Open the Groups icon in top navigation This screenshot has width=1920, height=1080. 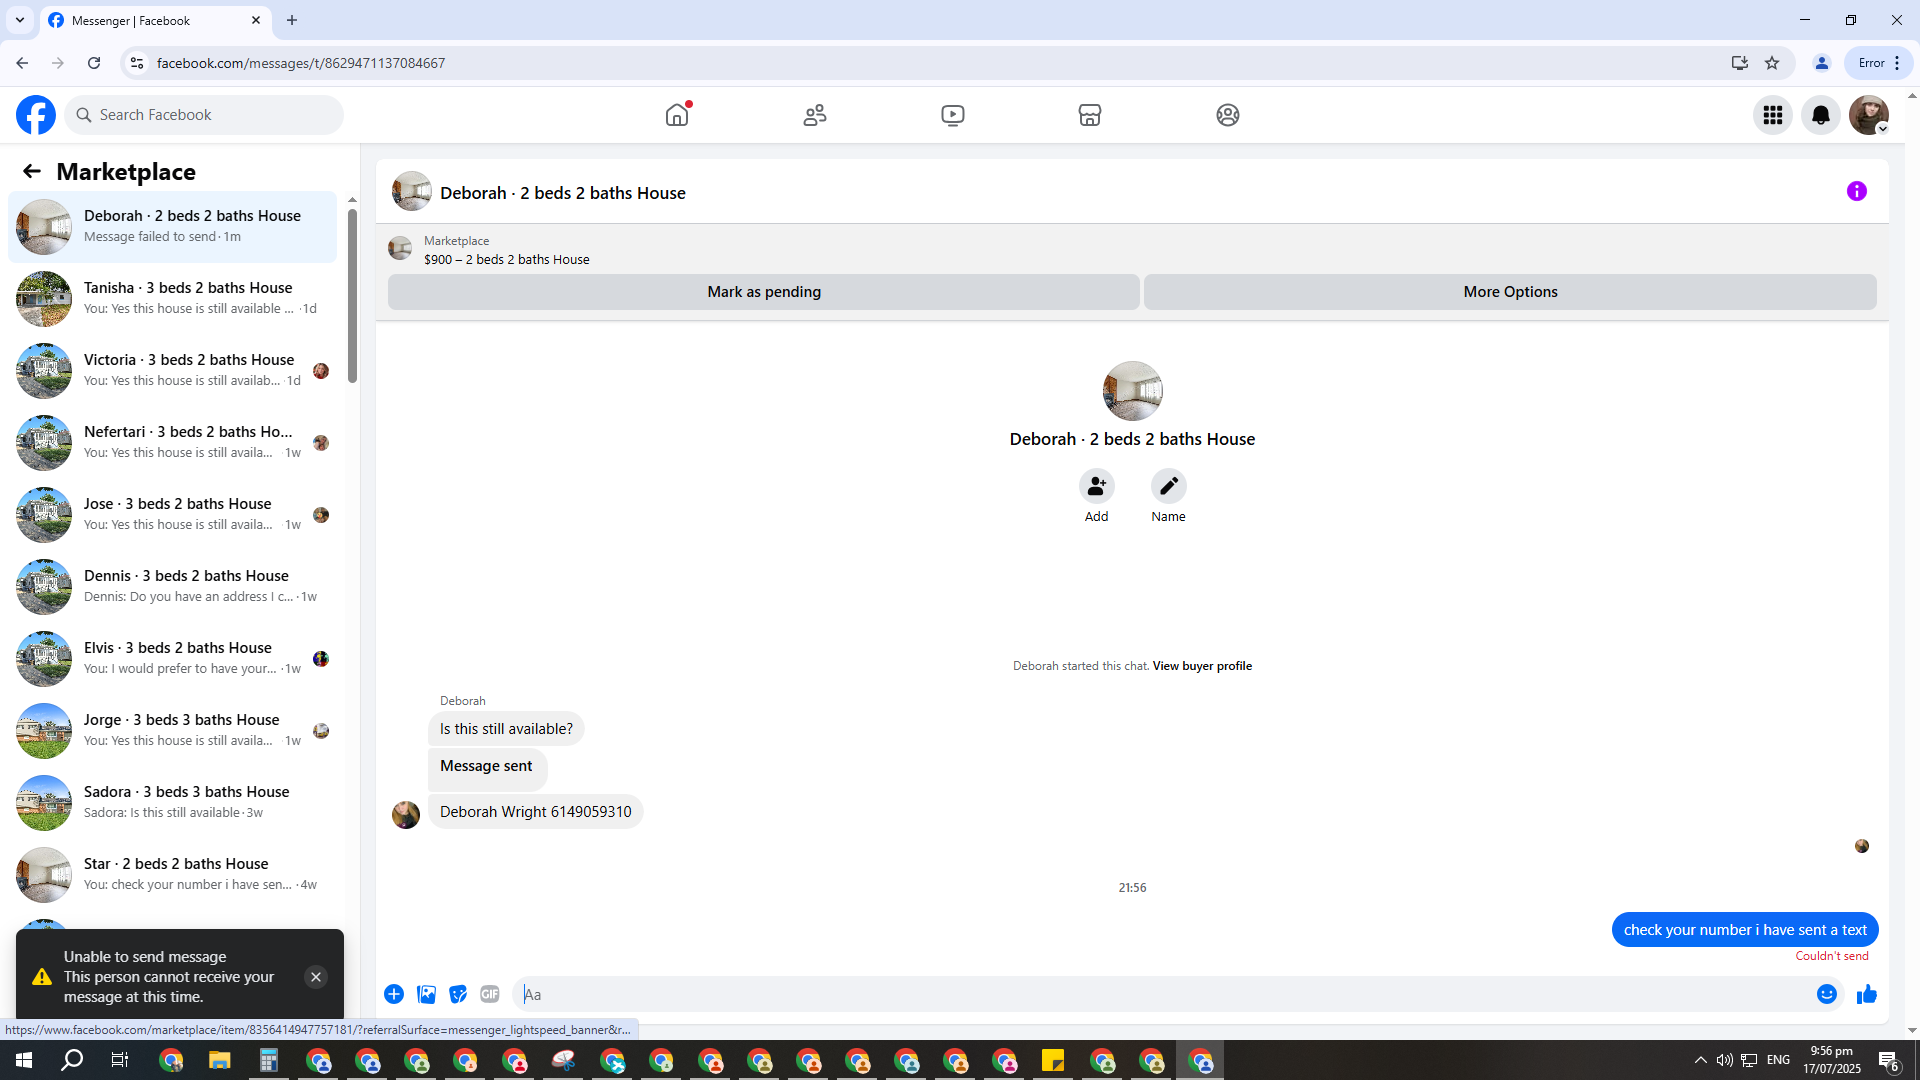(x=1228, y=115)
